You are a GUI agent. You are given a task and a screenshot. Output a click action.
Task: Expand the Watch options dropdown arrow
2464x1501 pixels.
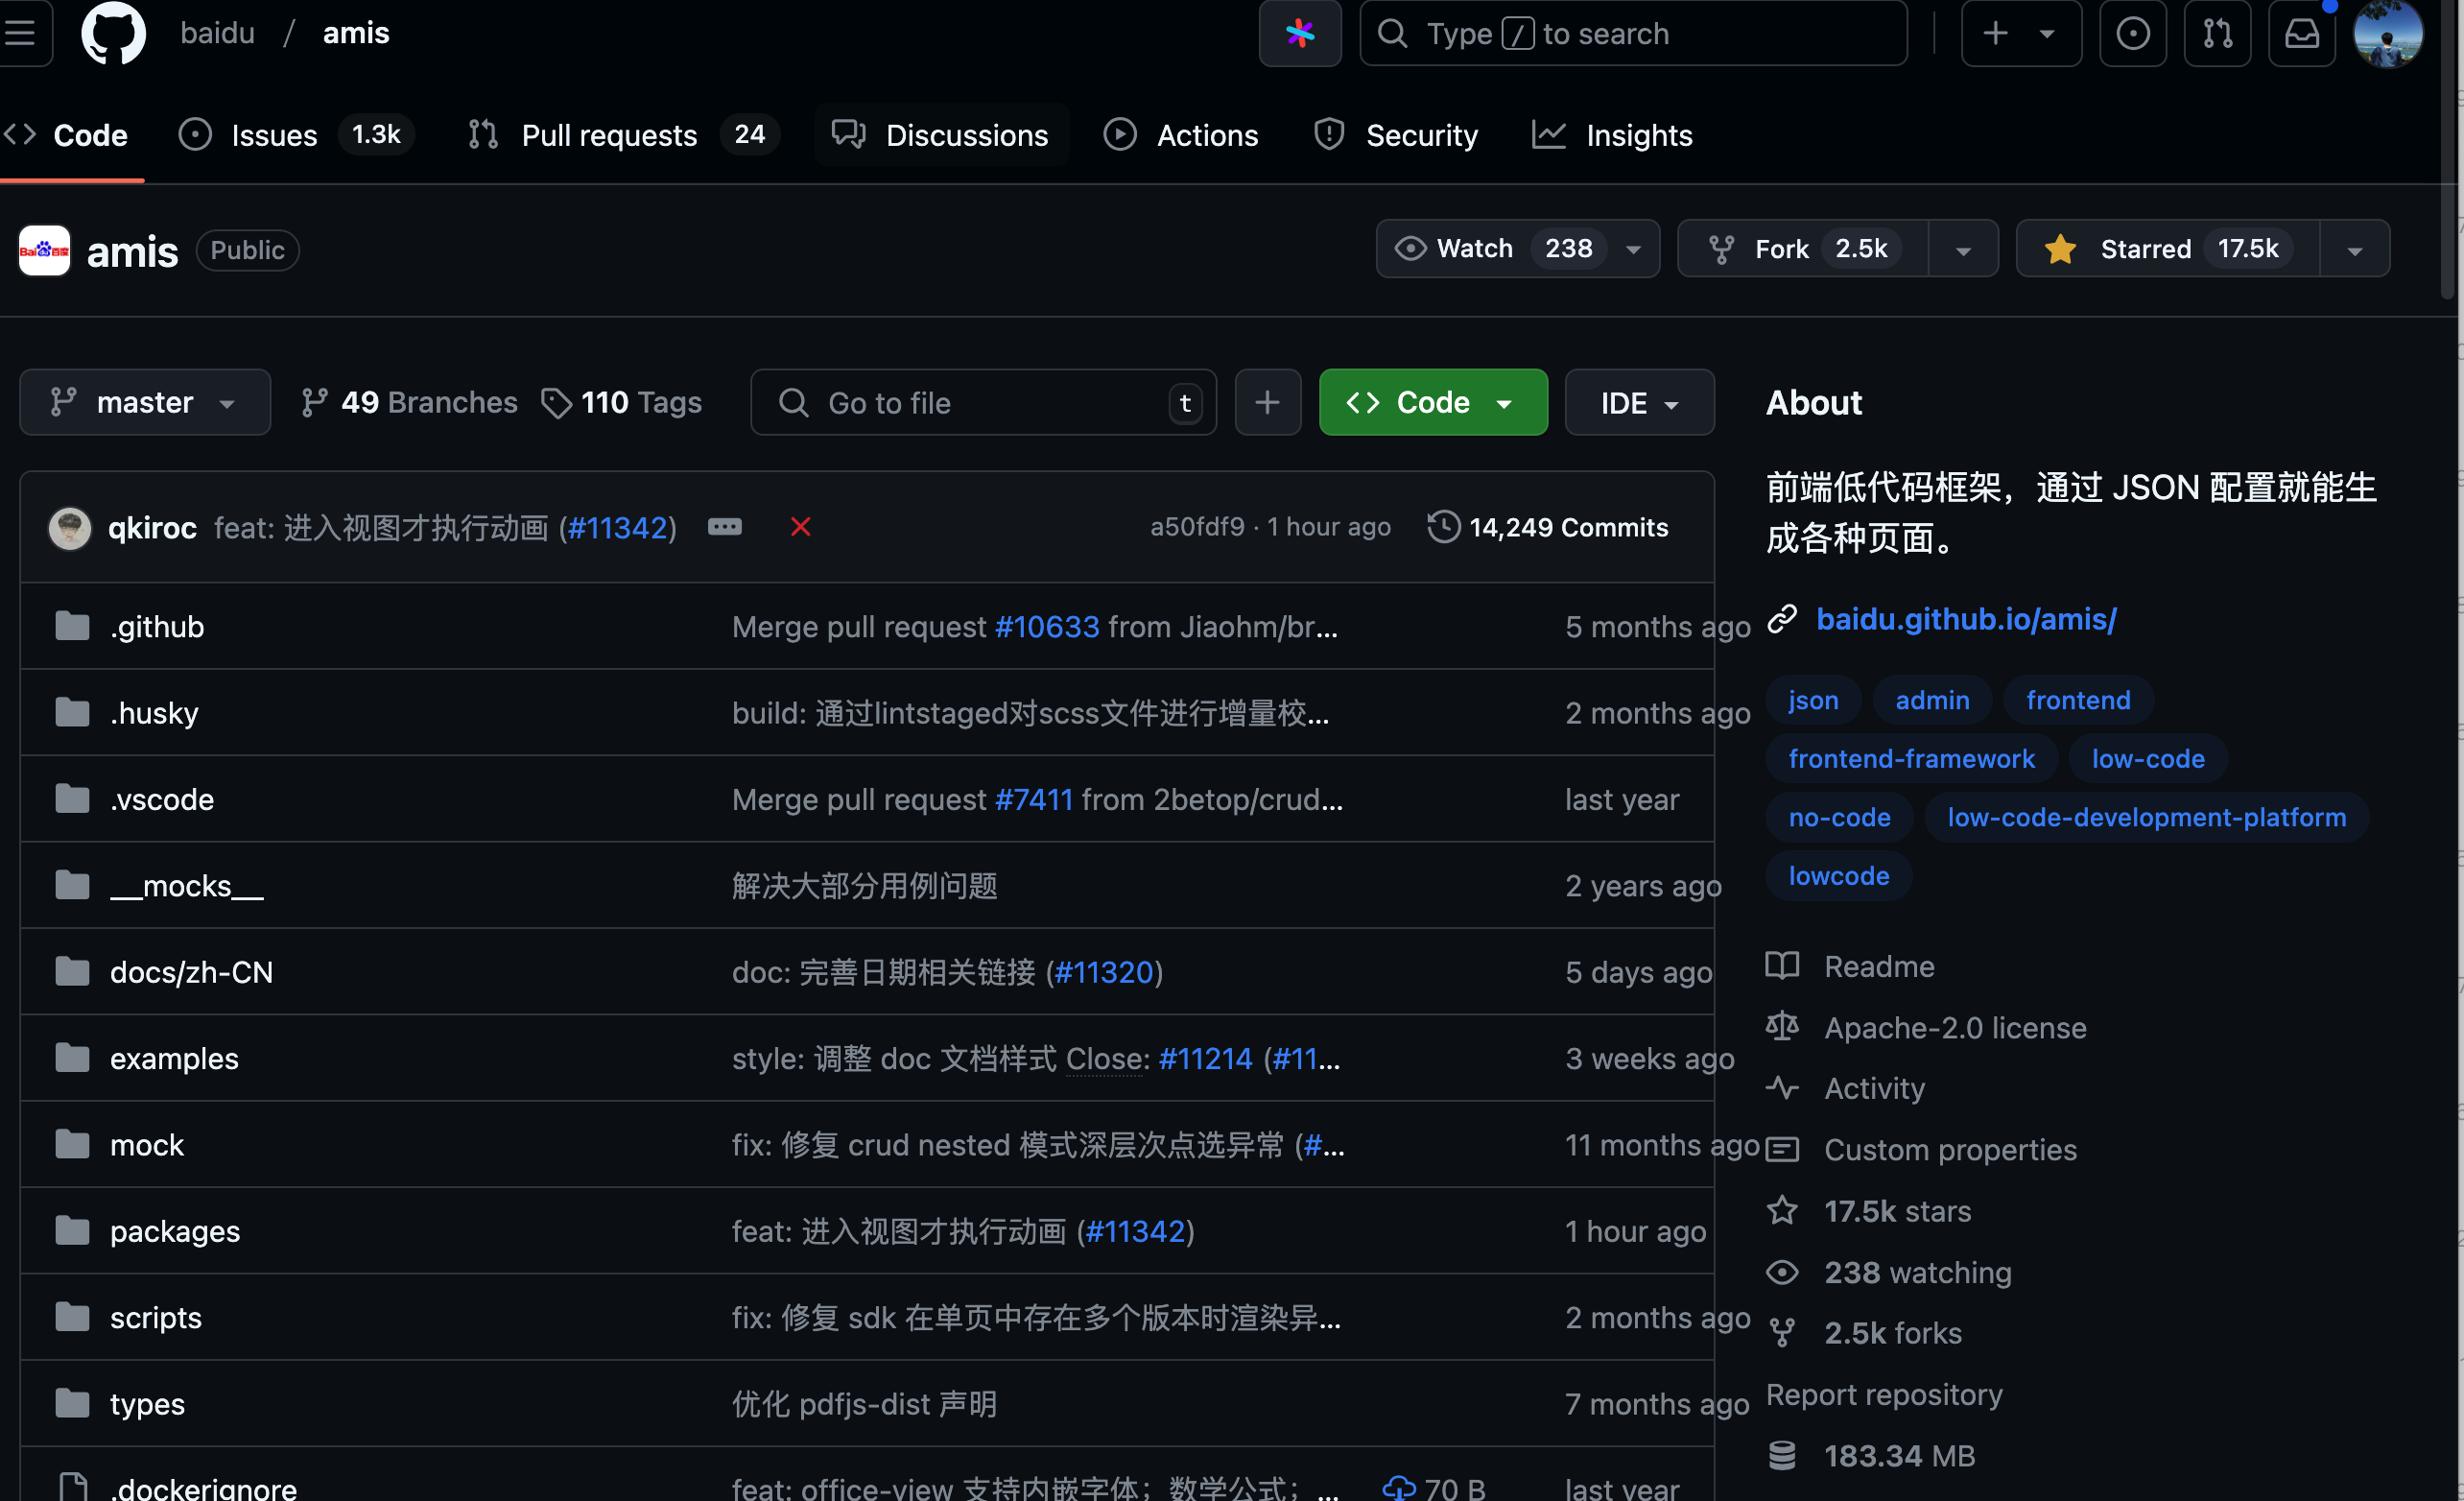pos(1634,249)
